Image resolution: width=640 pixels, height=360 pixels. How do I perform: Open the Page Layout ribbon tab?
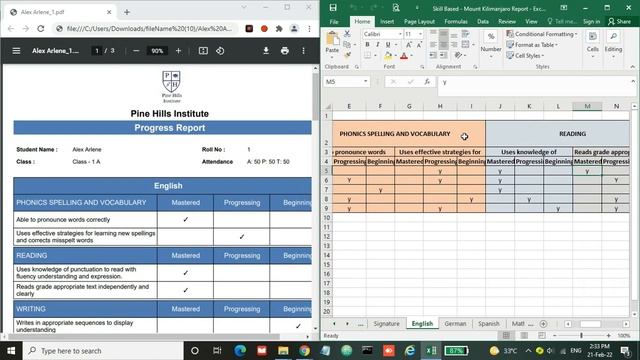(x=419, y=21)
